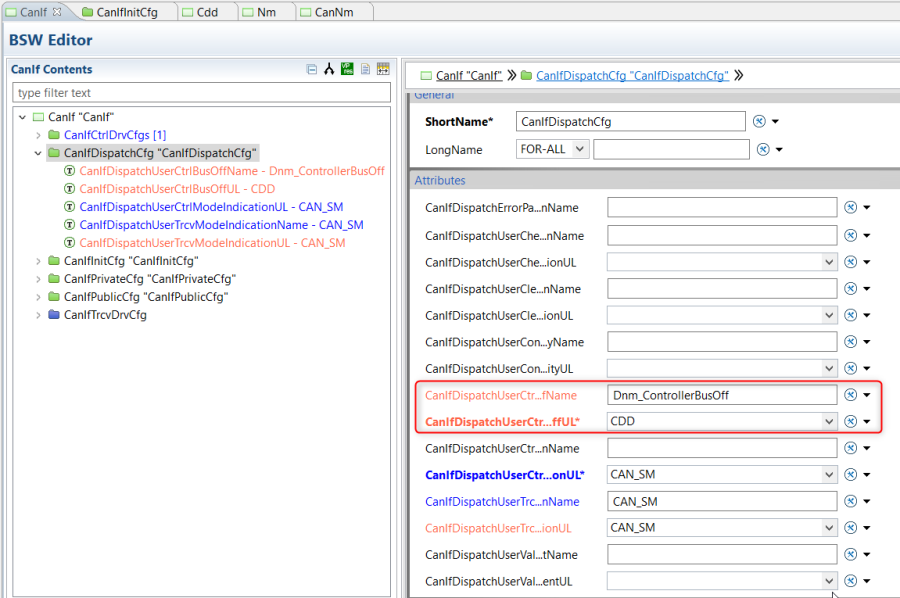
Task: Open the small arrow menu on ShortName row
Action: coord(775,122)
